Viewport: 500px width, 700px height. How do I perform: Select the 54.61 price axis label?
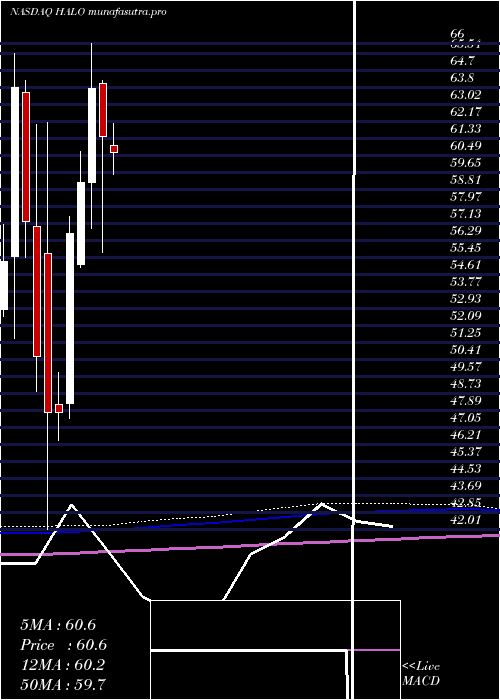466,264
